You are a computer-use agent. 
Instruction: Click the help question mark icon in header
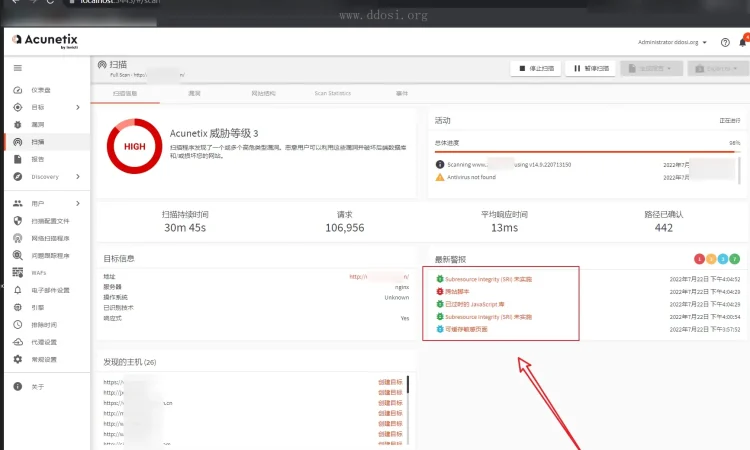click(725, 42)
